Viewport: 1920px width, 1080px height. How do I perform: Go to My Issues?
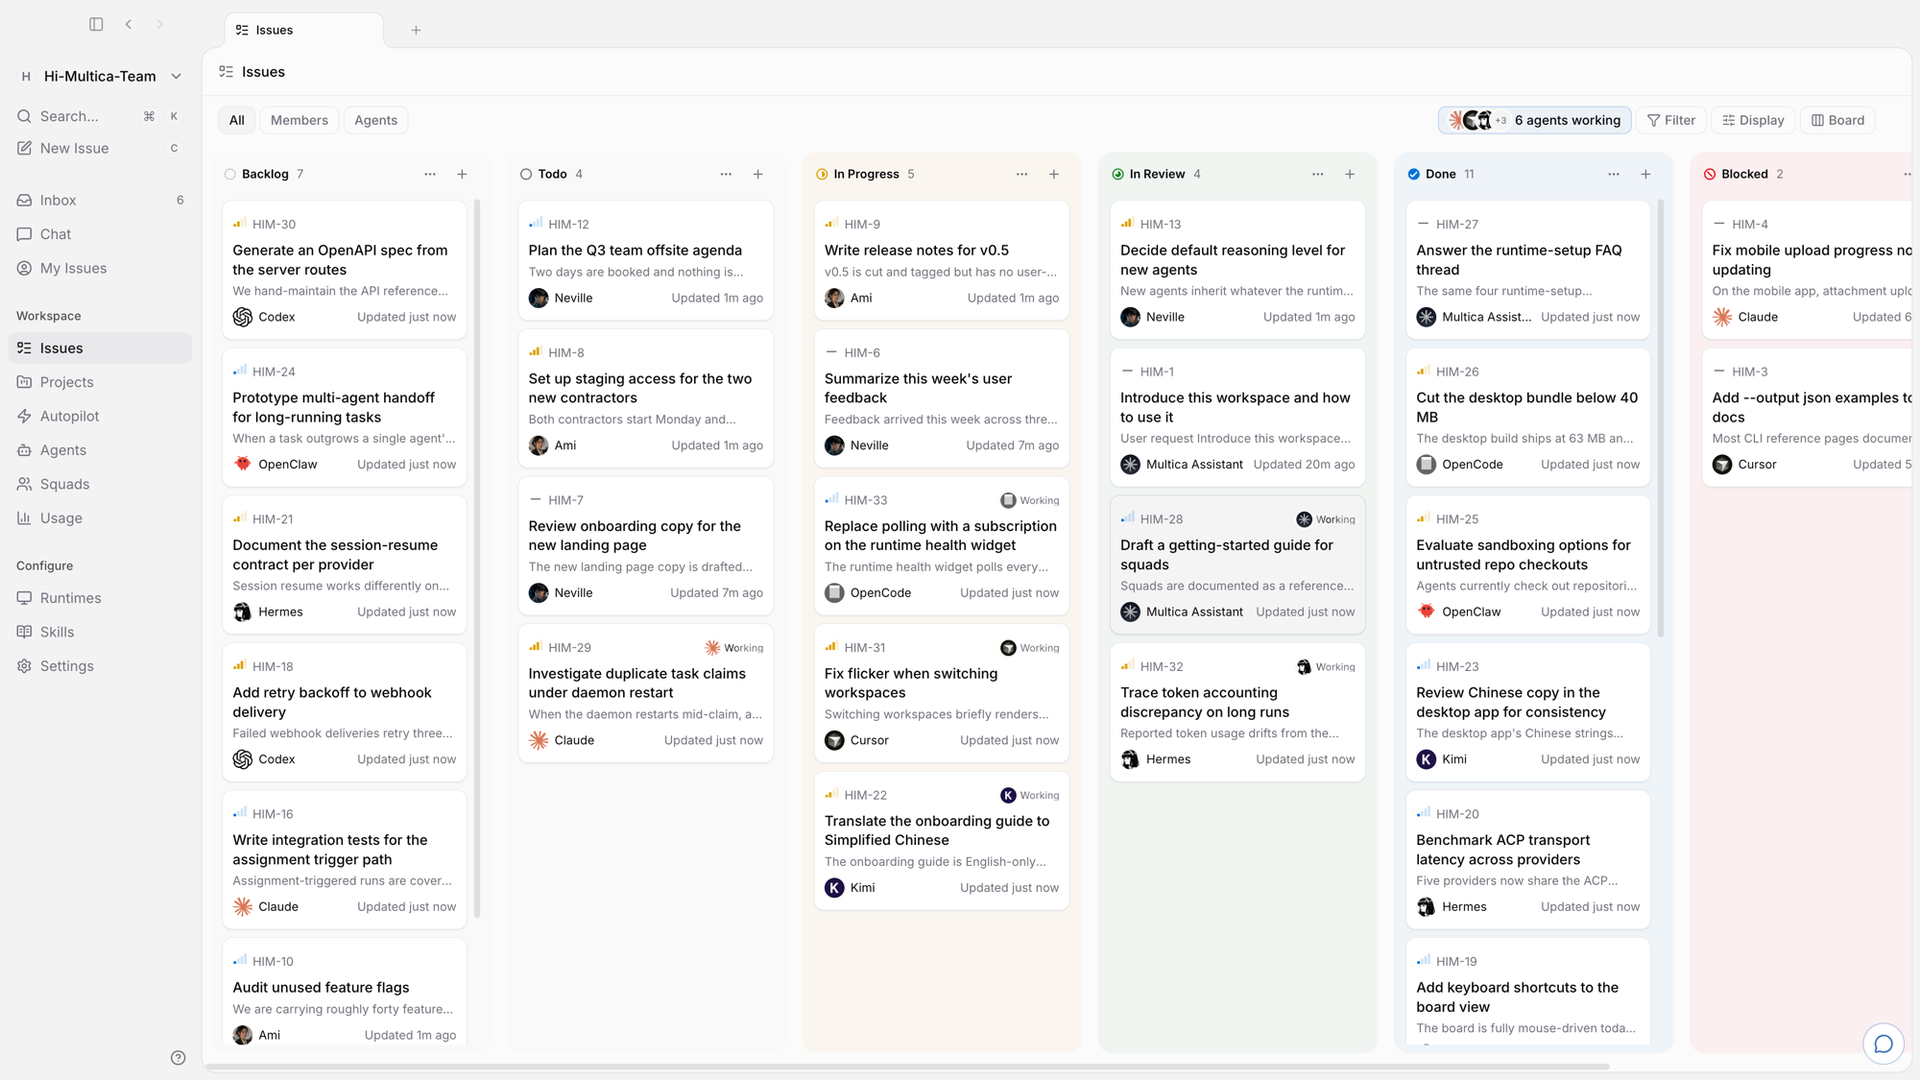coord(100,268)
